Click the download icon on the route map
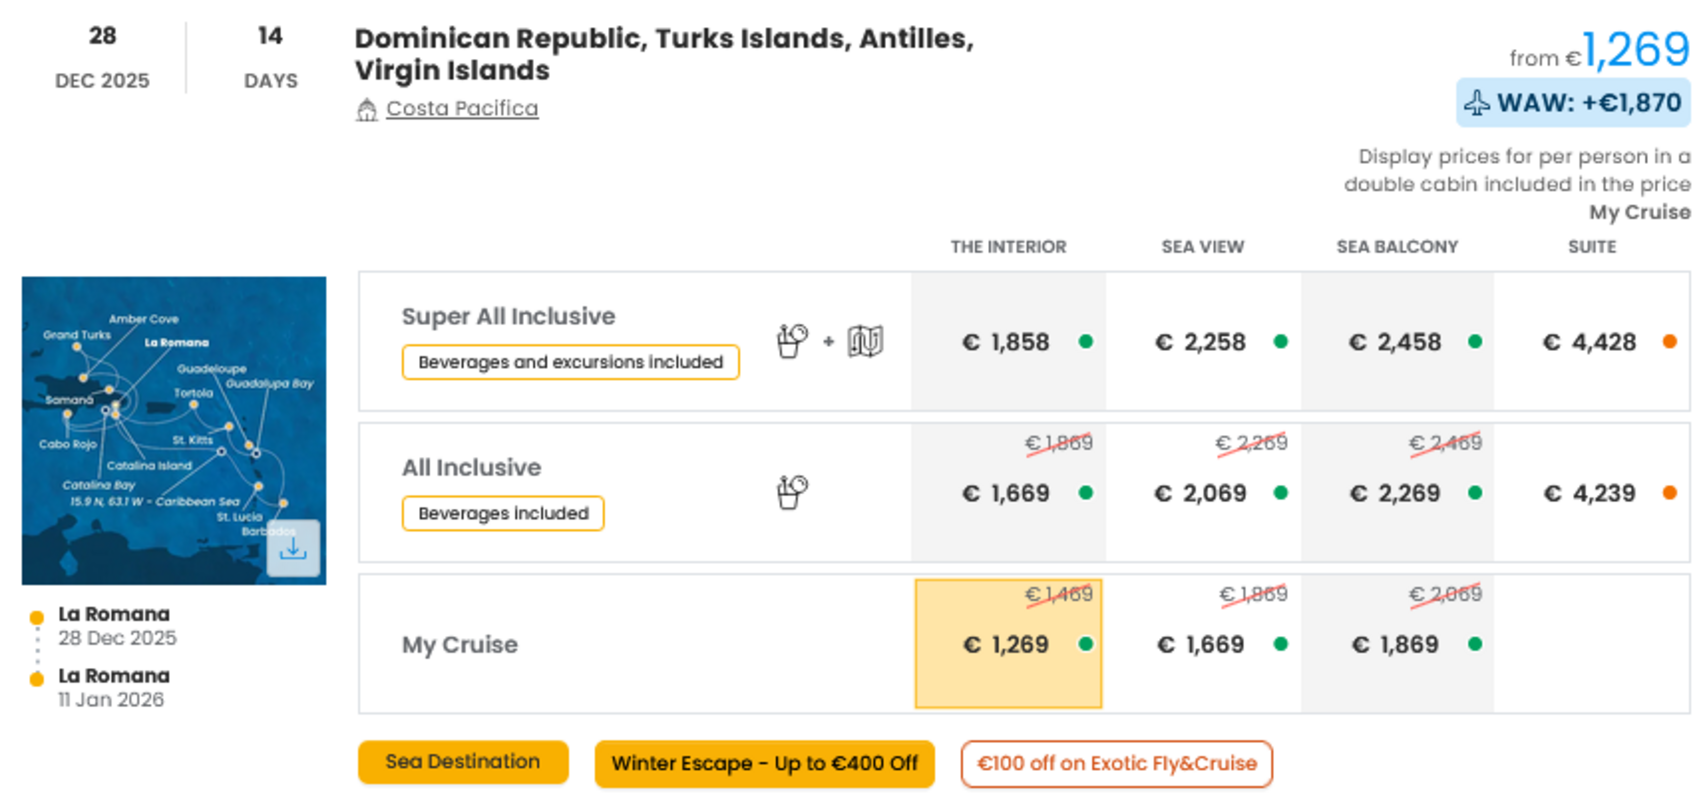 point(293,548)
